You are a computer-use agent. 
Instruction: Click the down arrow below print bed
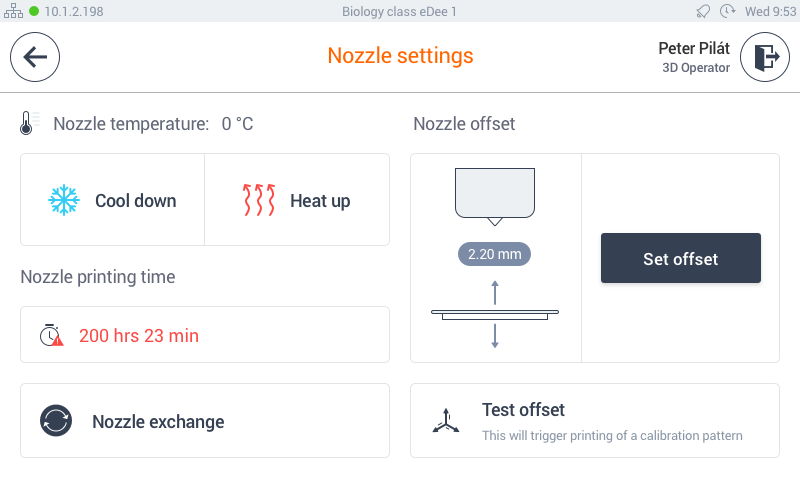(x=495, y=336)
